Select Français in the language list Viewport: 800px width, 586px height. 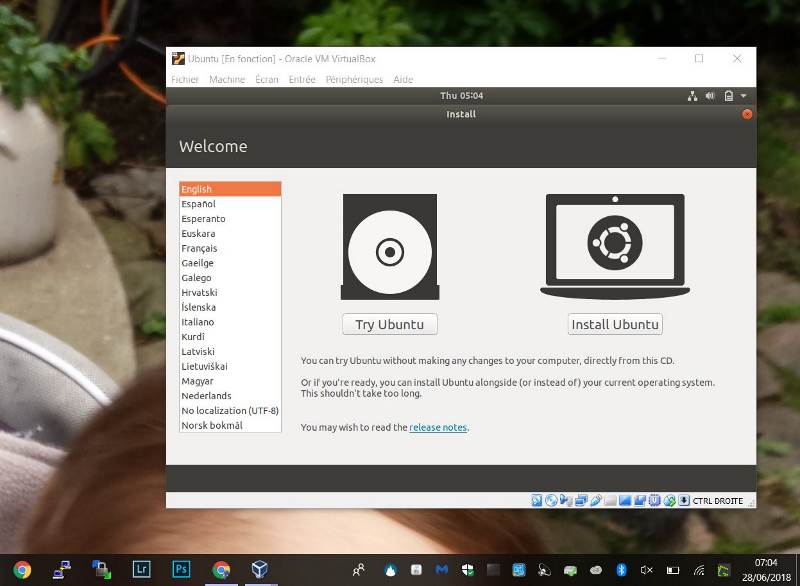(x=199, y=248)
